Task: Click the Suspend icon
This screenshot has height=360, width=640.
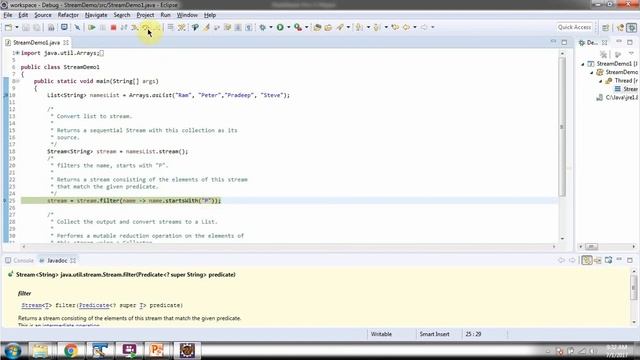Action: pyautogui.click(x=102, y=27)
